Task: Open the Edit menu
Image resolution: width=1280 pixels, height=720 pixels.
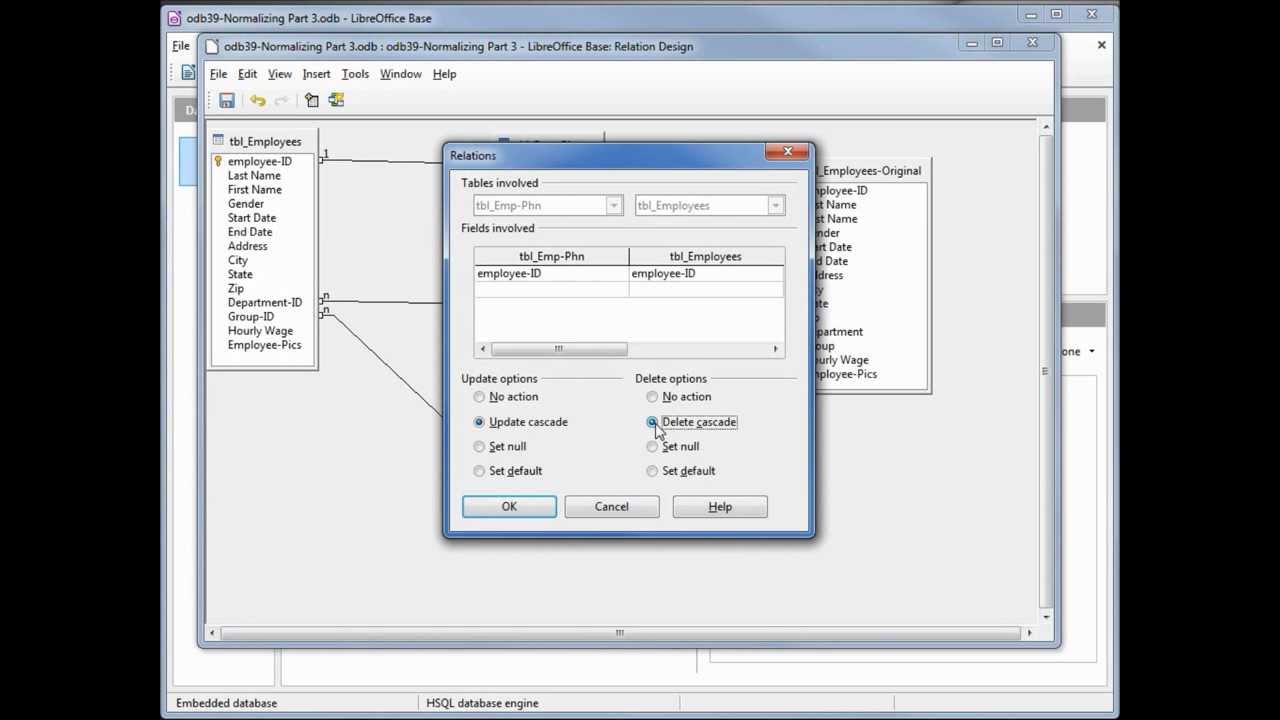Action: coord(247,74)
